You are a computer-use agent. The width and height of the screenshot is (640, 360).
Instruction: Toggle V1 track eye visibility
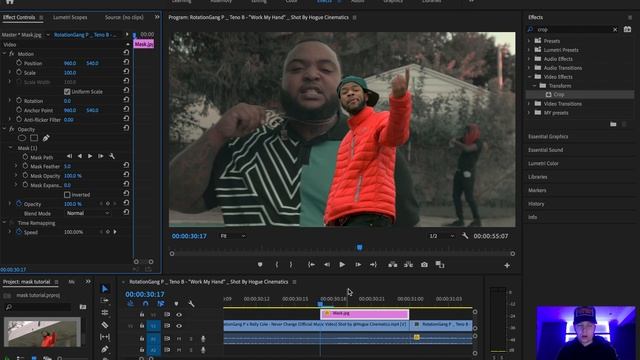[x=179, y=326]
